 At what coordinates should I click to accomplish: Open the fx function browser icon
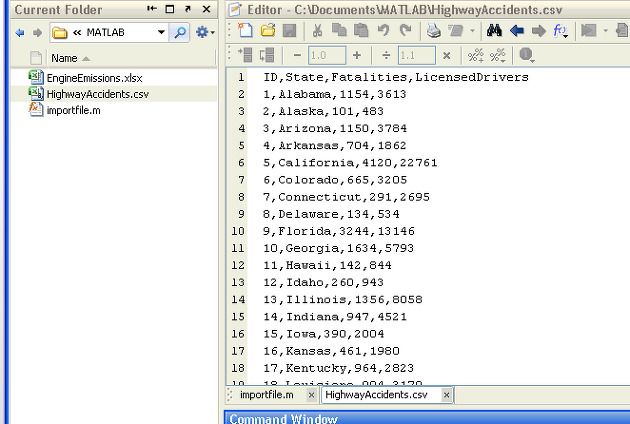point(560,31)
